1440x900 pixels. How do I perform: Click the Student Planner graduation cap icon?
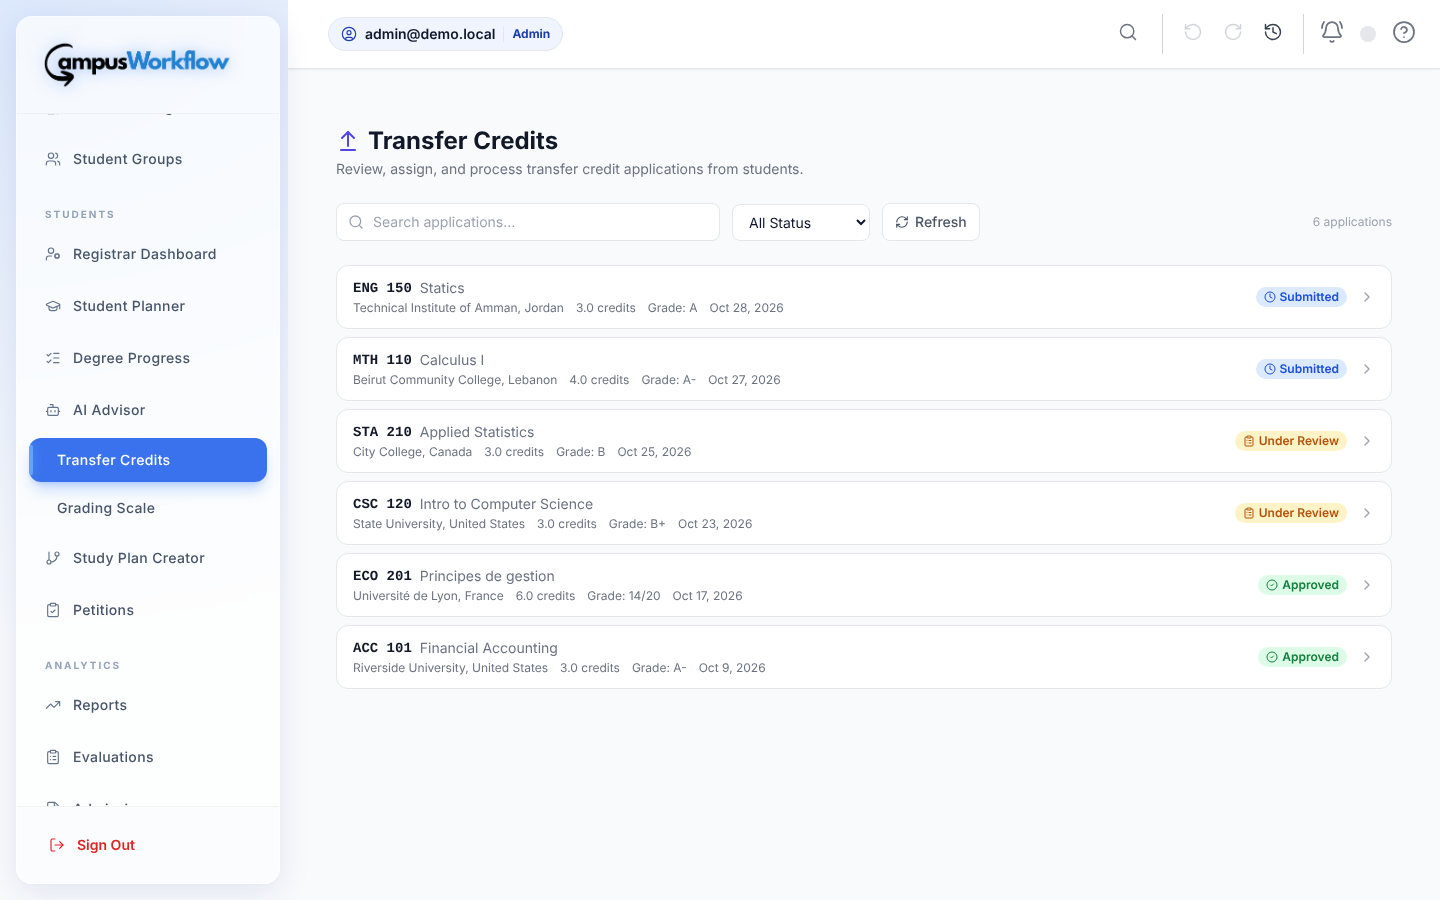53,306
